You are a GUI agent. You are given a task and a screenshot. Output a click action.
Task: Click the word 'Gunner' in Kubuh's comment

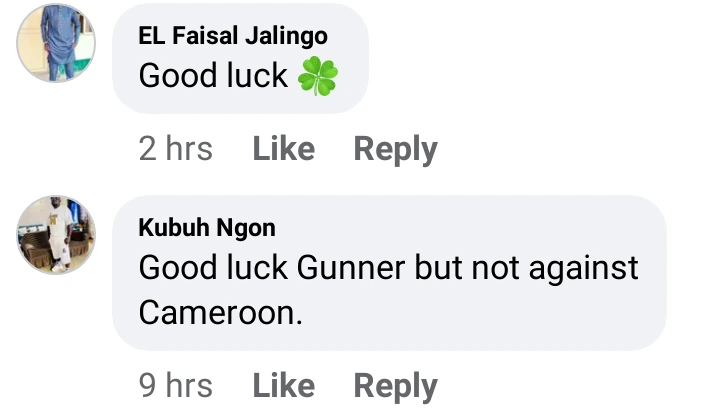351,268
